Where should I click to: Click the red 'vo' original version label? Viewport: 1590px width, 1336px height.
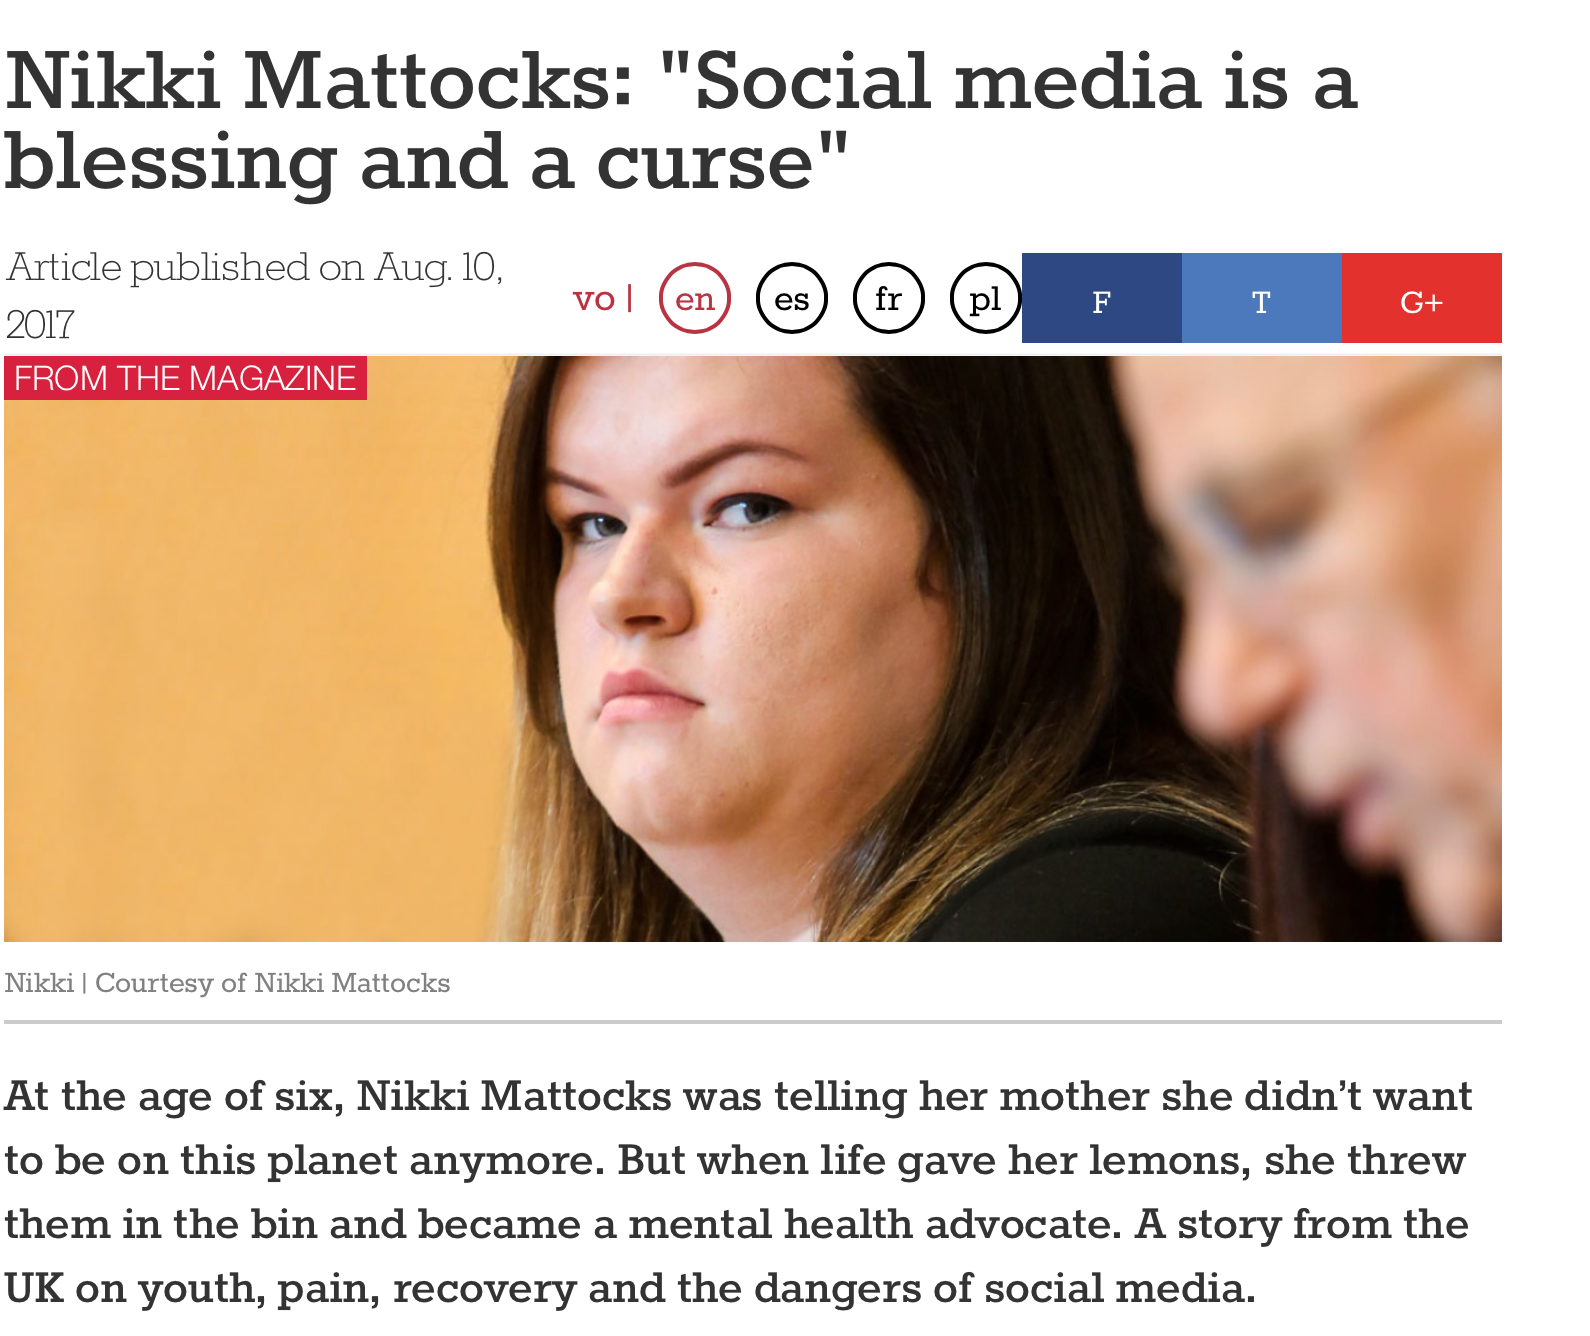pos(593,298)
